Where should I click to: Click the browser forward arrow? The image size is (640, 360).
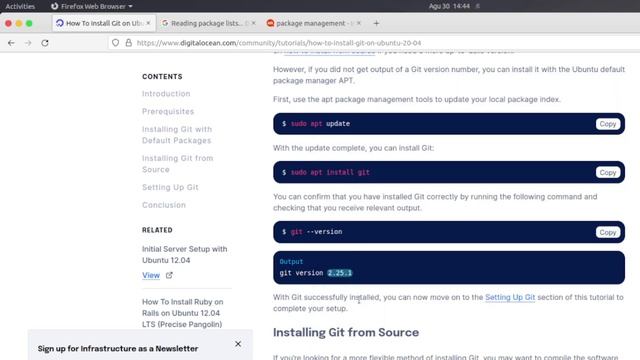(28, 43)
